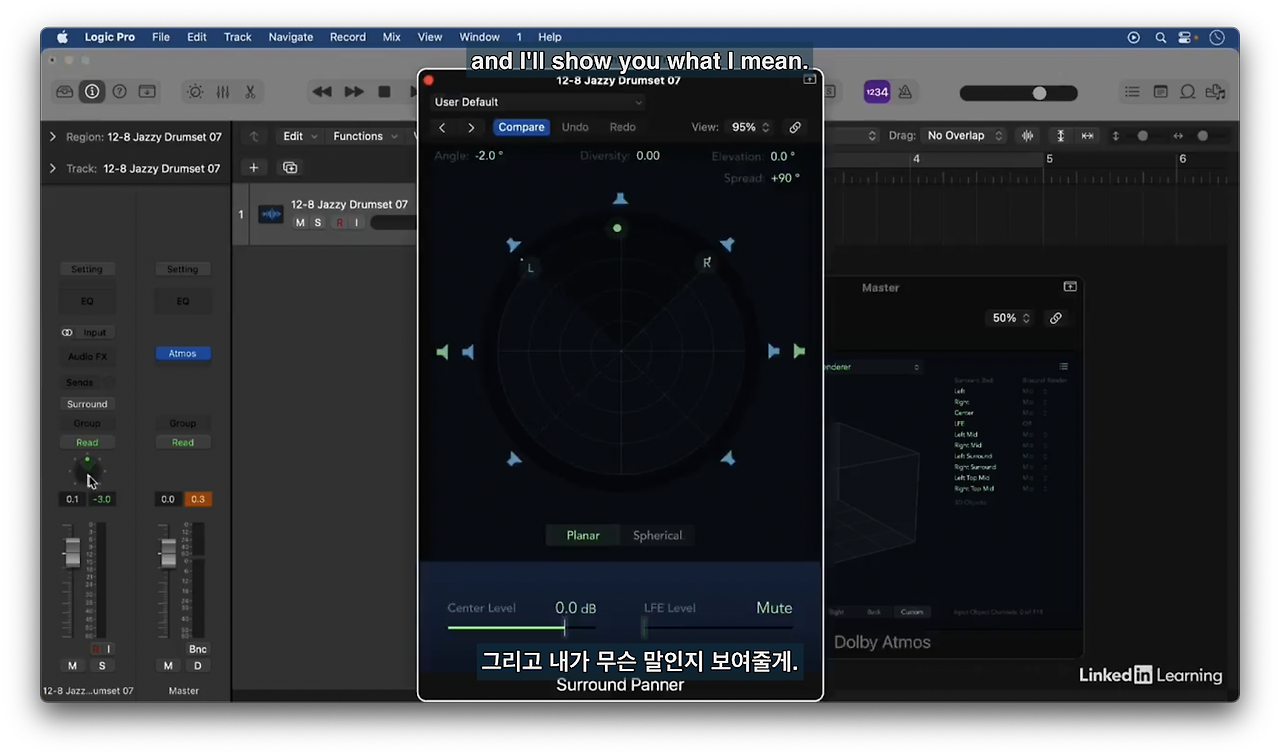Open the Track menu
Viewport: 1280px width, 756px height.
click(238, 37)
